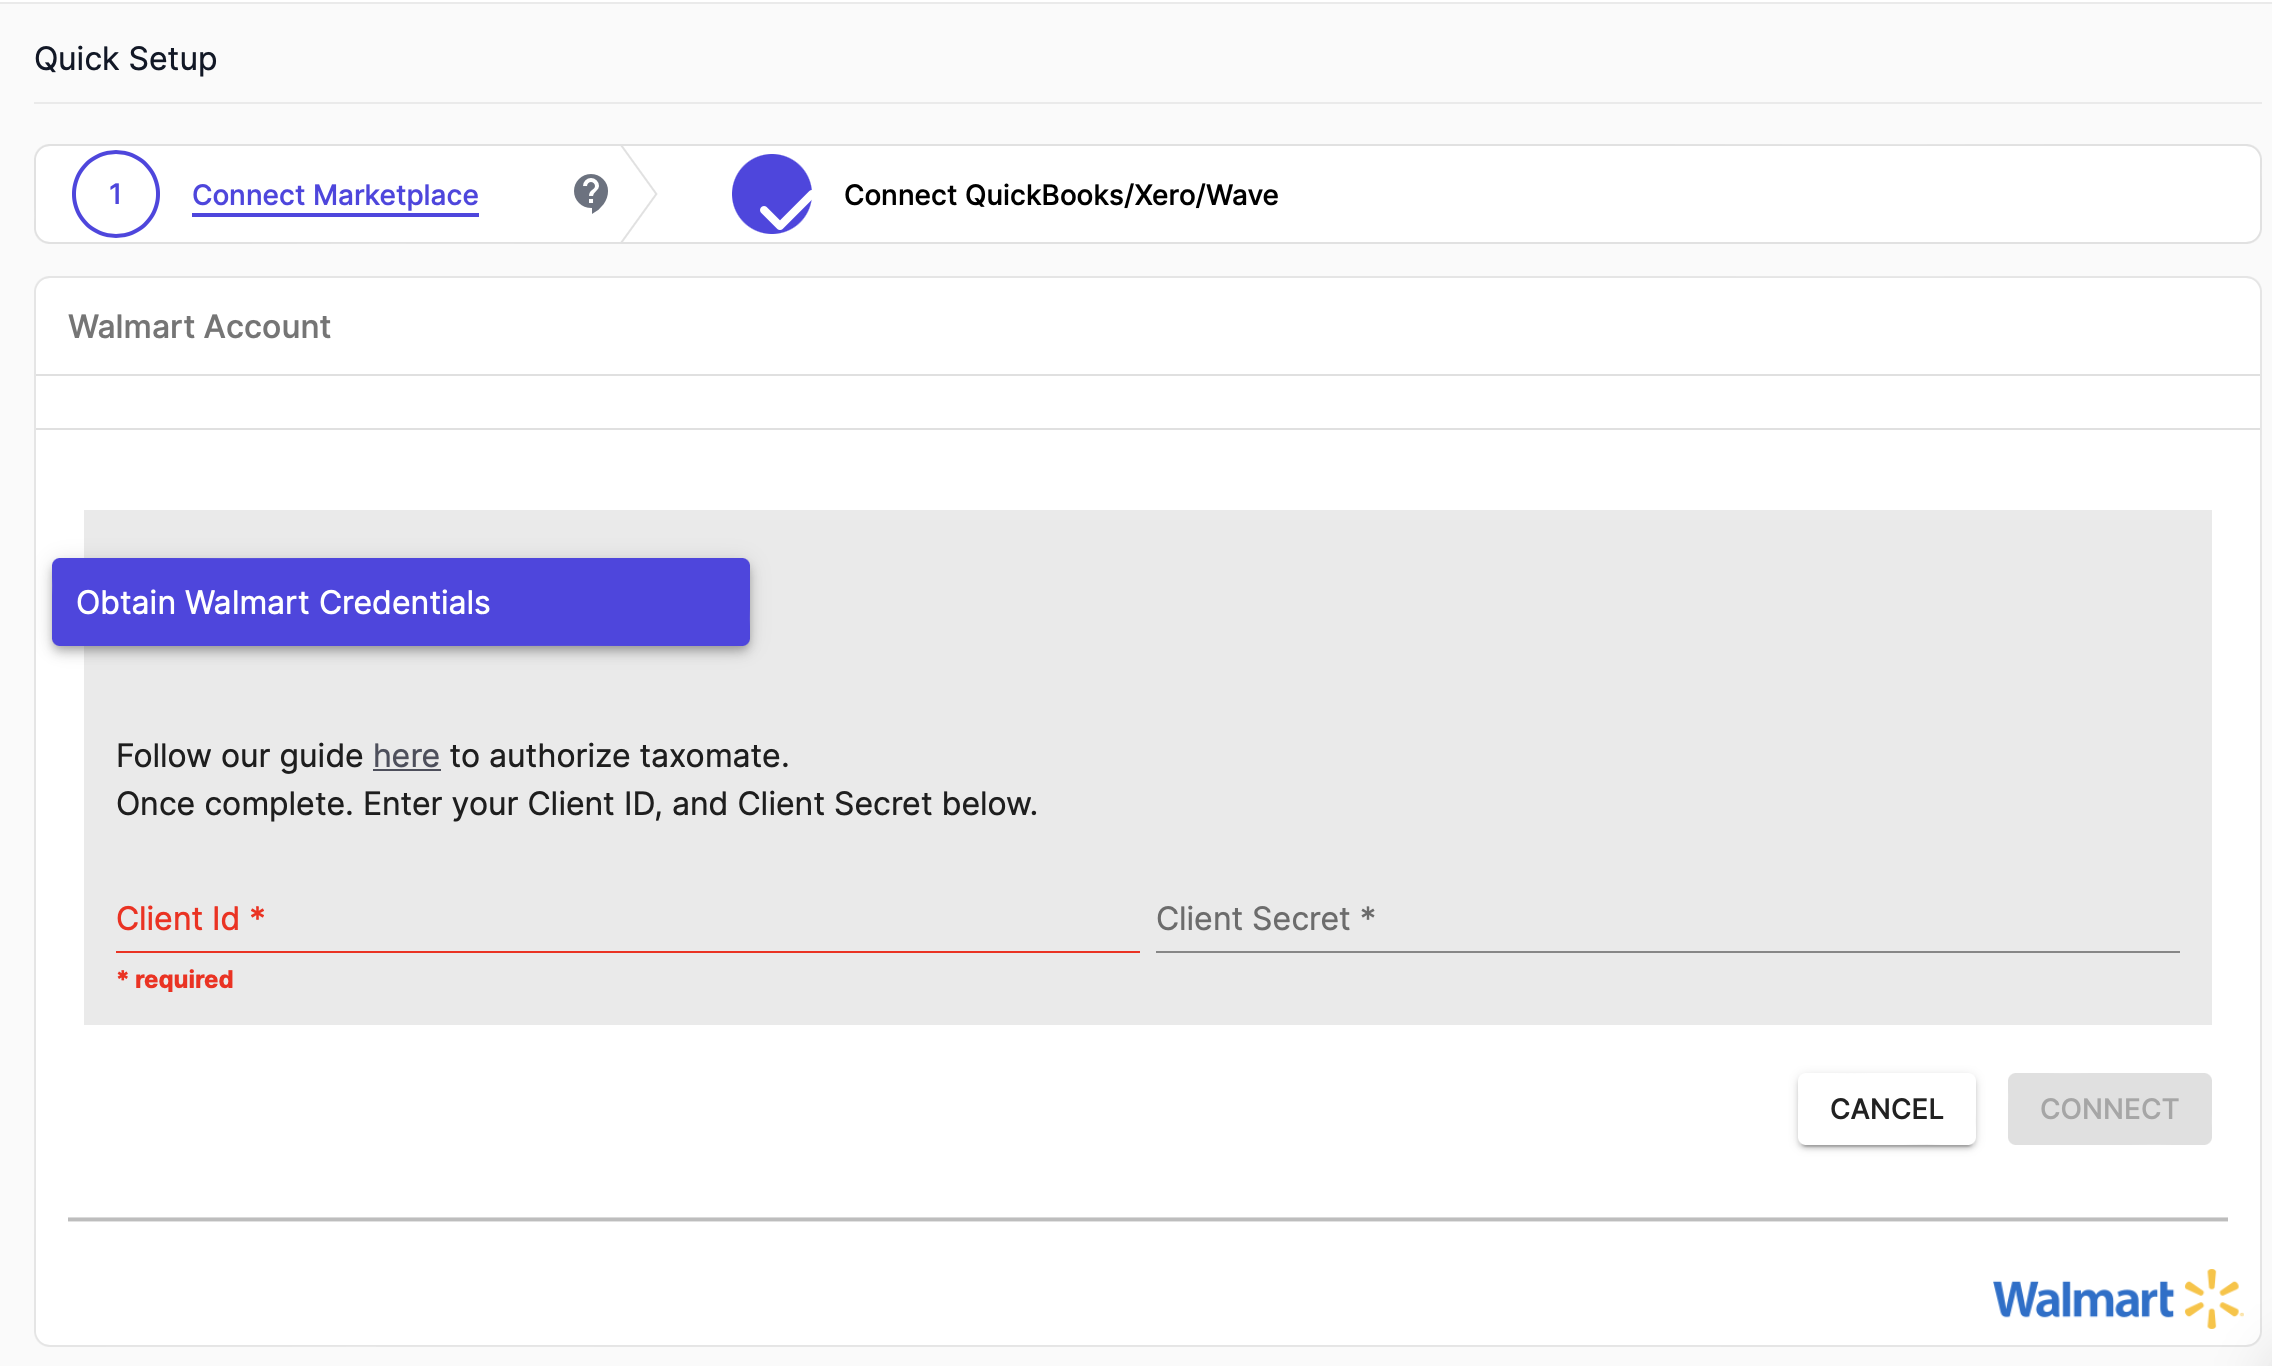
Task: Open the guide 'here' link
Action: [406, 756]
